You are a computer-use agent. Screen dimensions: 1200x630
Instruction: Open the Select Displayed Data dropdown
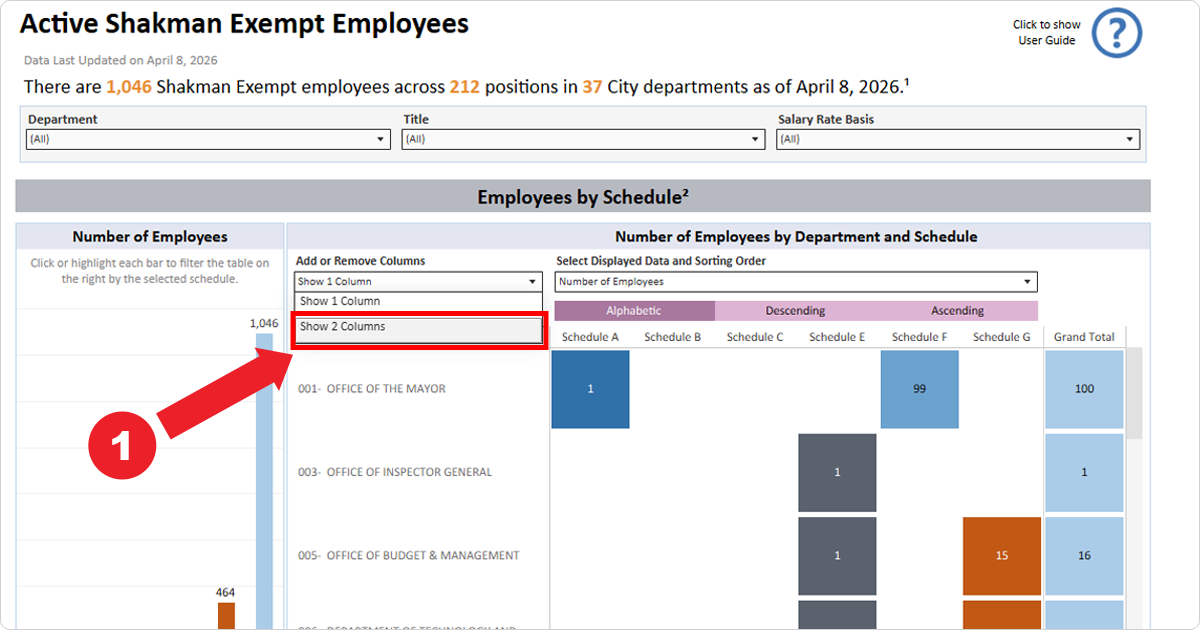[x=797, y=282]
